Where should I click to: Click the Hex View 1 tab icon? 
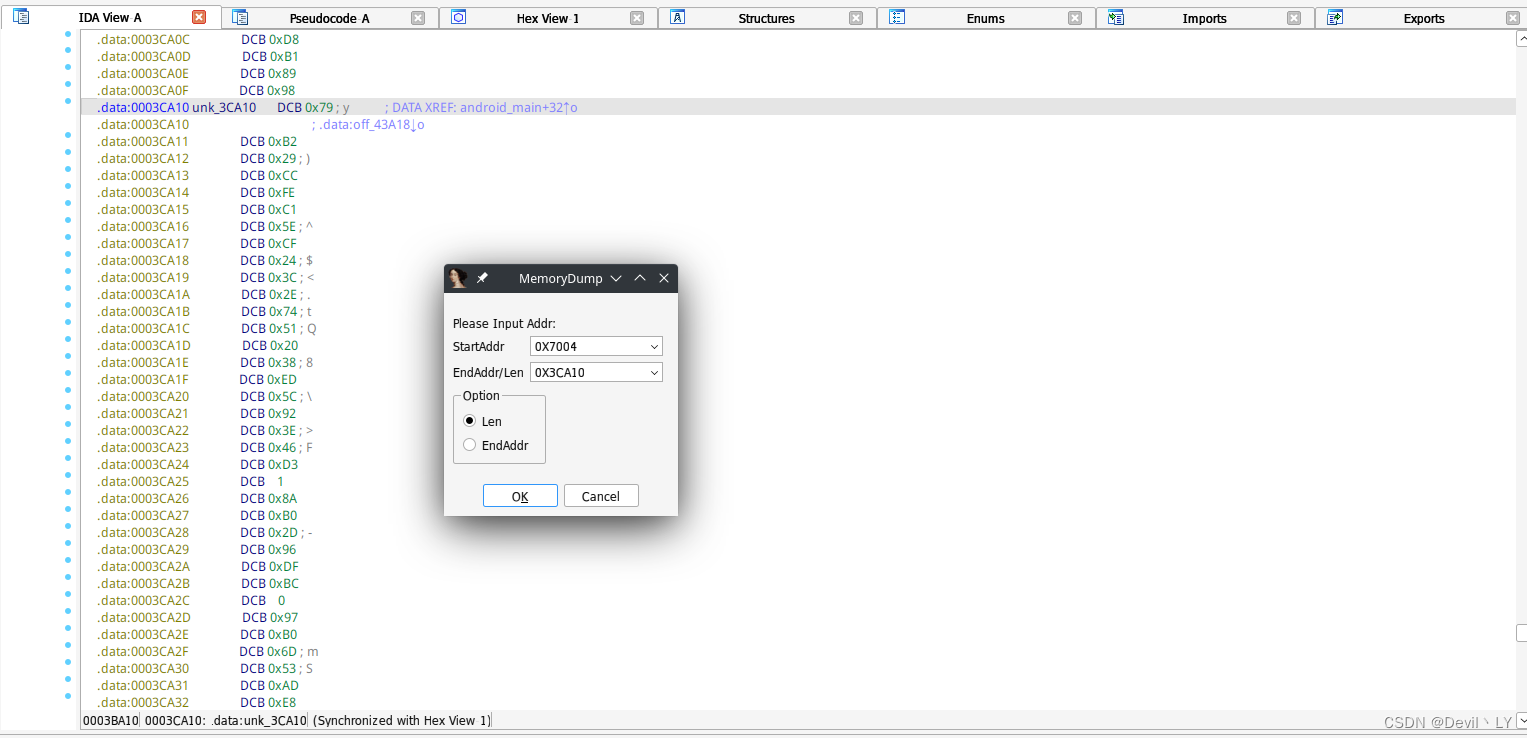pos(458,17)
